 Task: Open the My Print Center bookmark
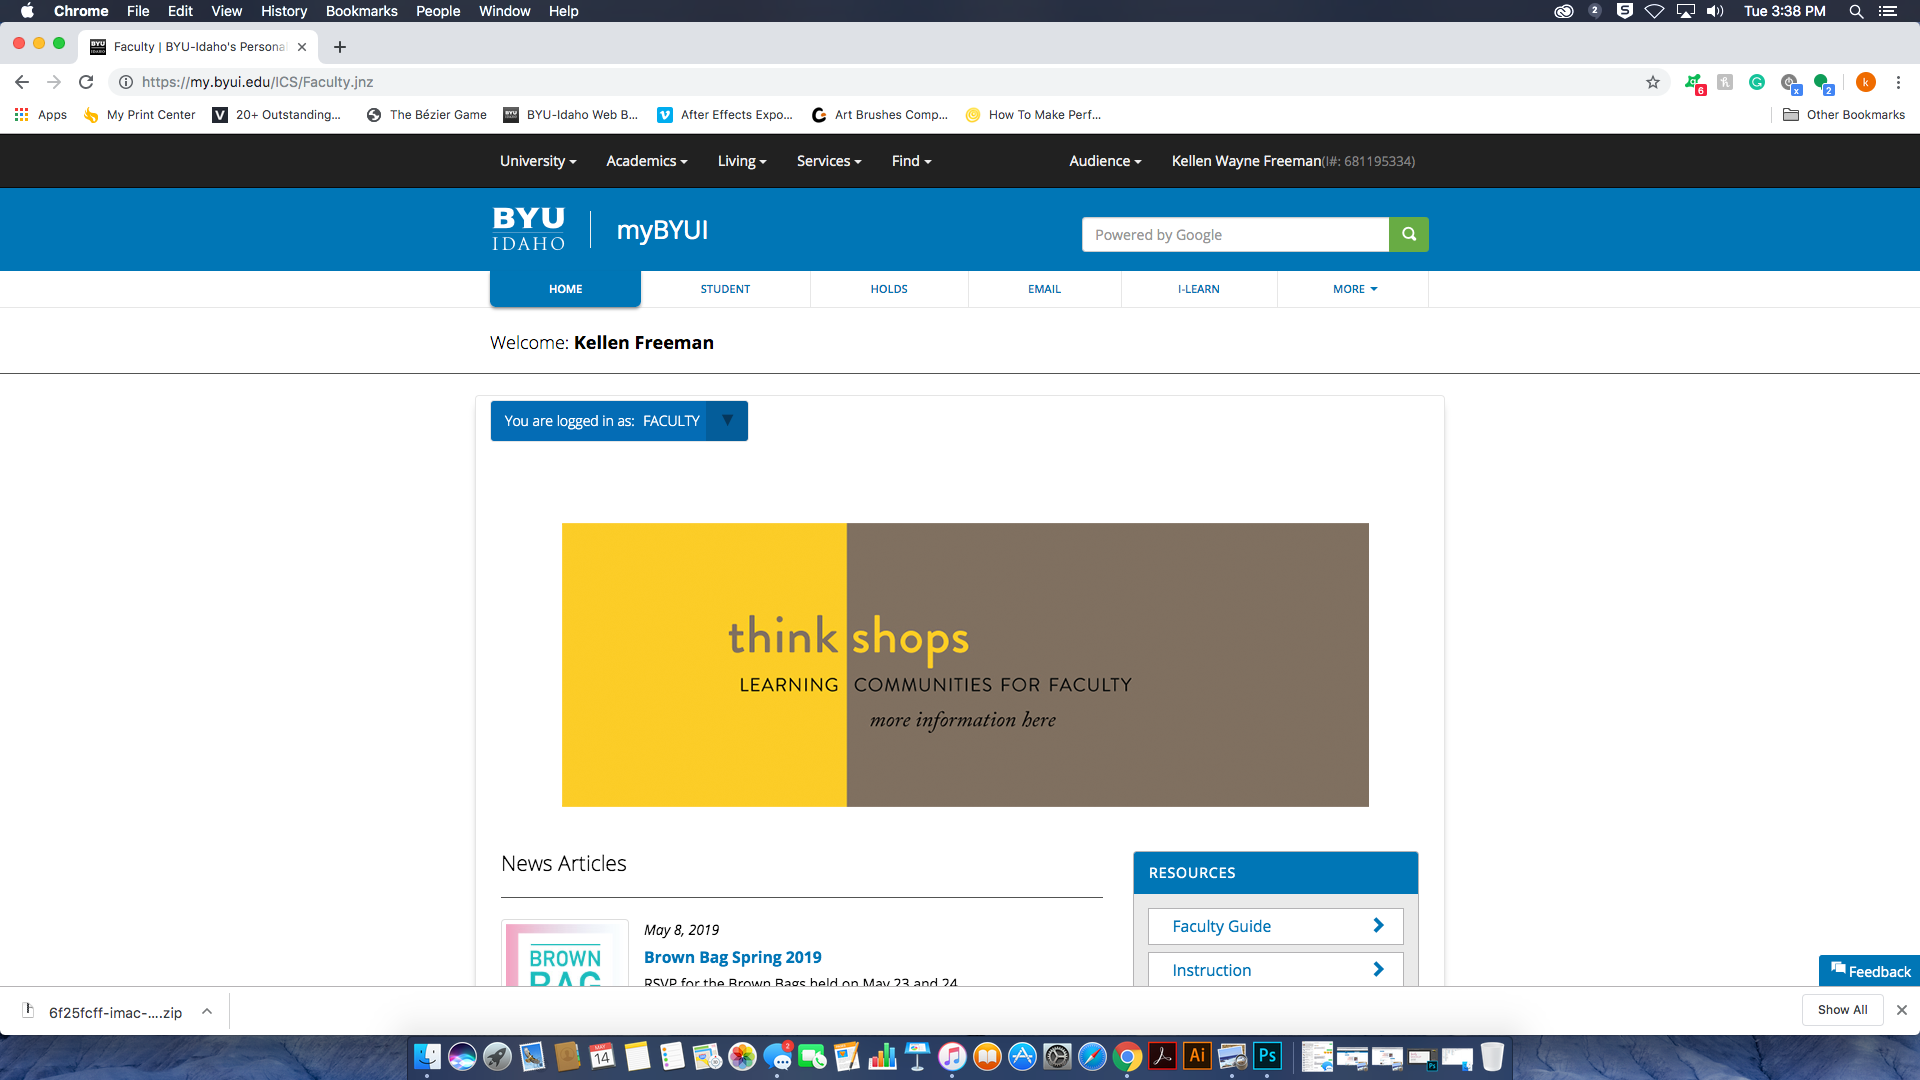click(140, 115)
